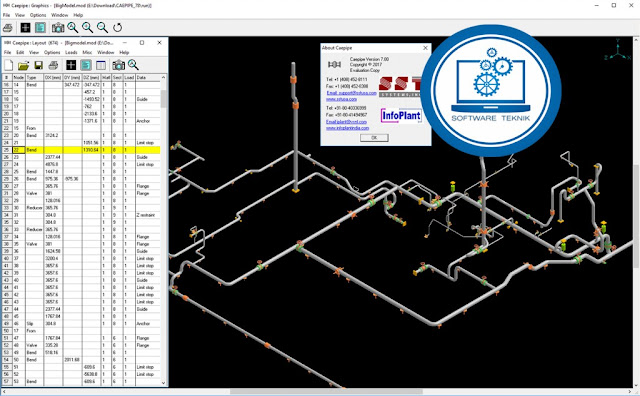This screenshot has width=640, height=396.
Task: Close the About Caepipe dialog
Action: (x=425, y=48)
